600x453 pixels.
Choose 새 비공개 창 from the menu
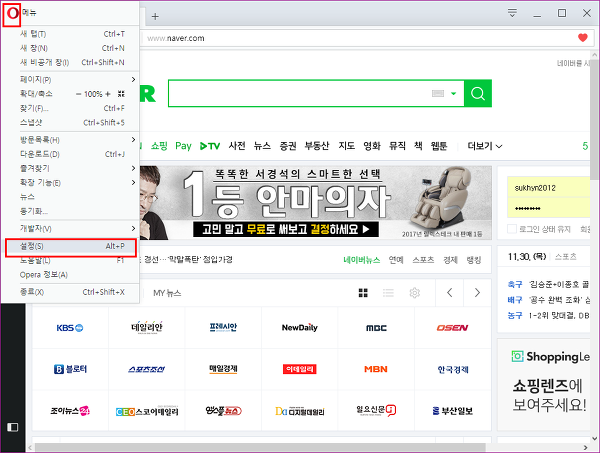(70, 62)
